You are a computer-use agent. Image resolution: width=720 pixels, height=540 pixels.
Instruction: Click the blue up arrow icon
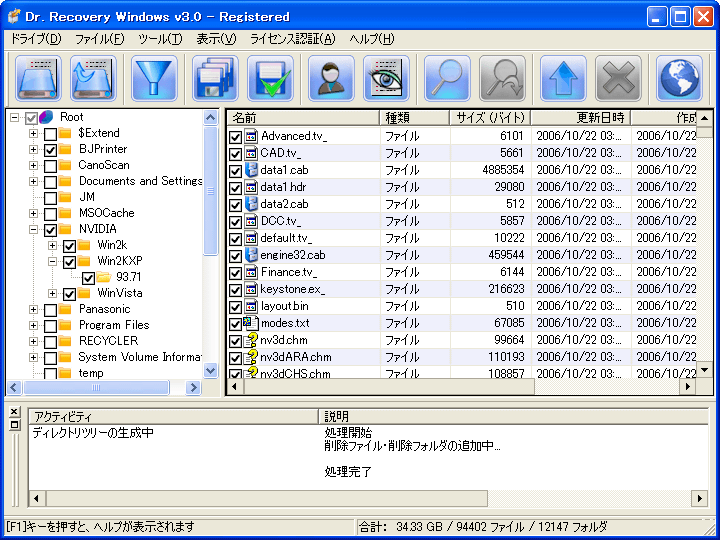[563, 78]
